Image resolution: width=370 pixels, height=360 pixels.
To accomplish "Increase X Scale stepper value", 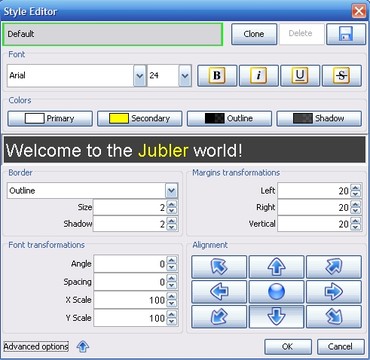I will click(x=172, y=297).
